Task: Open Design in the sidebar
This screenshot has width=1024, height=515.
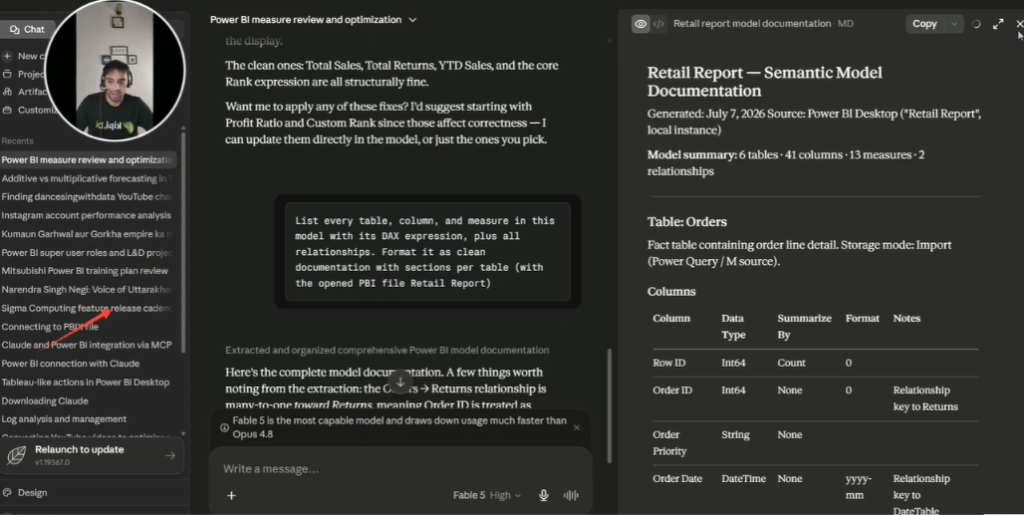Action: click(x=26, y=493)
